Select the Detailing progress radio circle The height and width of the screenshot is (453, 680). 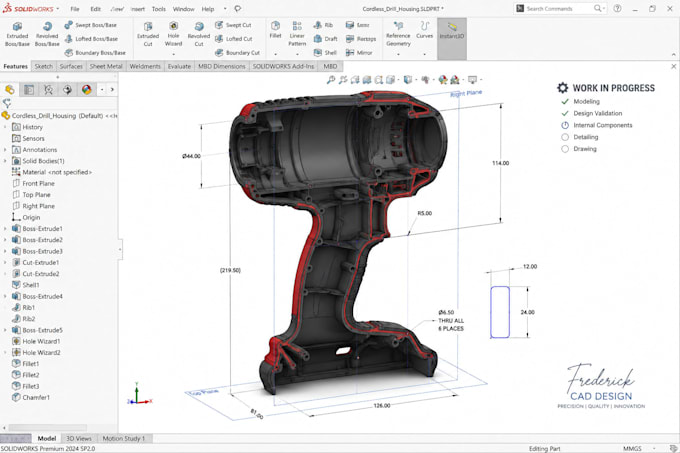(565, 137)
